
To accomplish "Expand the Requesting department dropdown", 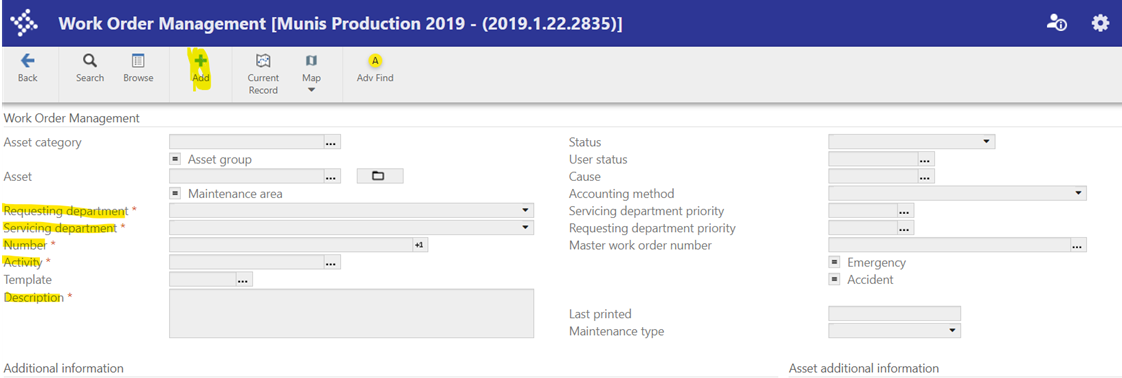I will pyautogui.click(x=351, y=210).
